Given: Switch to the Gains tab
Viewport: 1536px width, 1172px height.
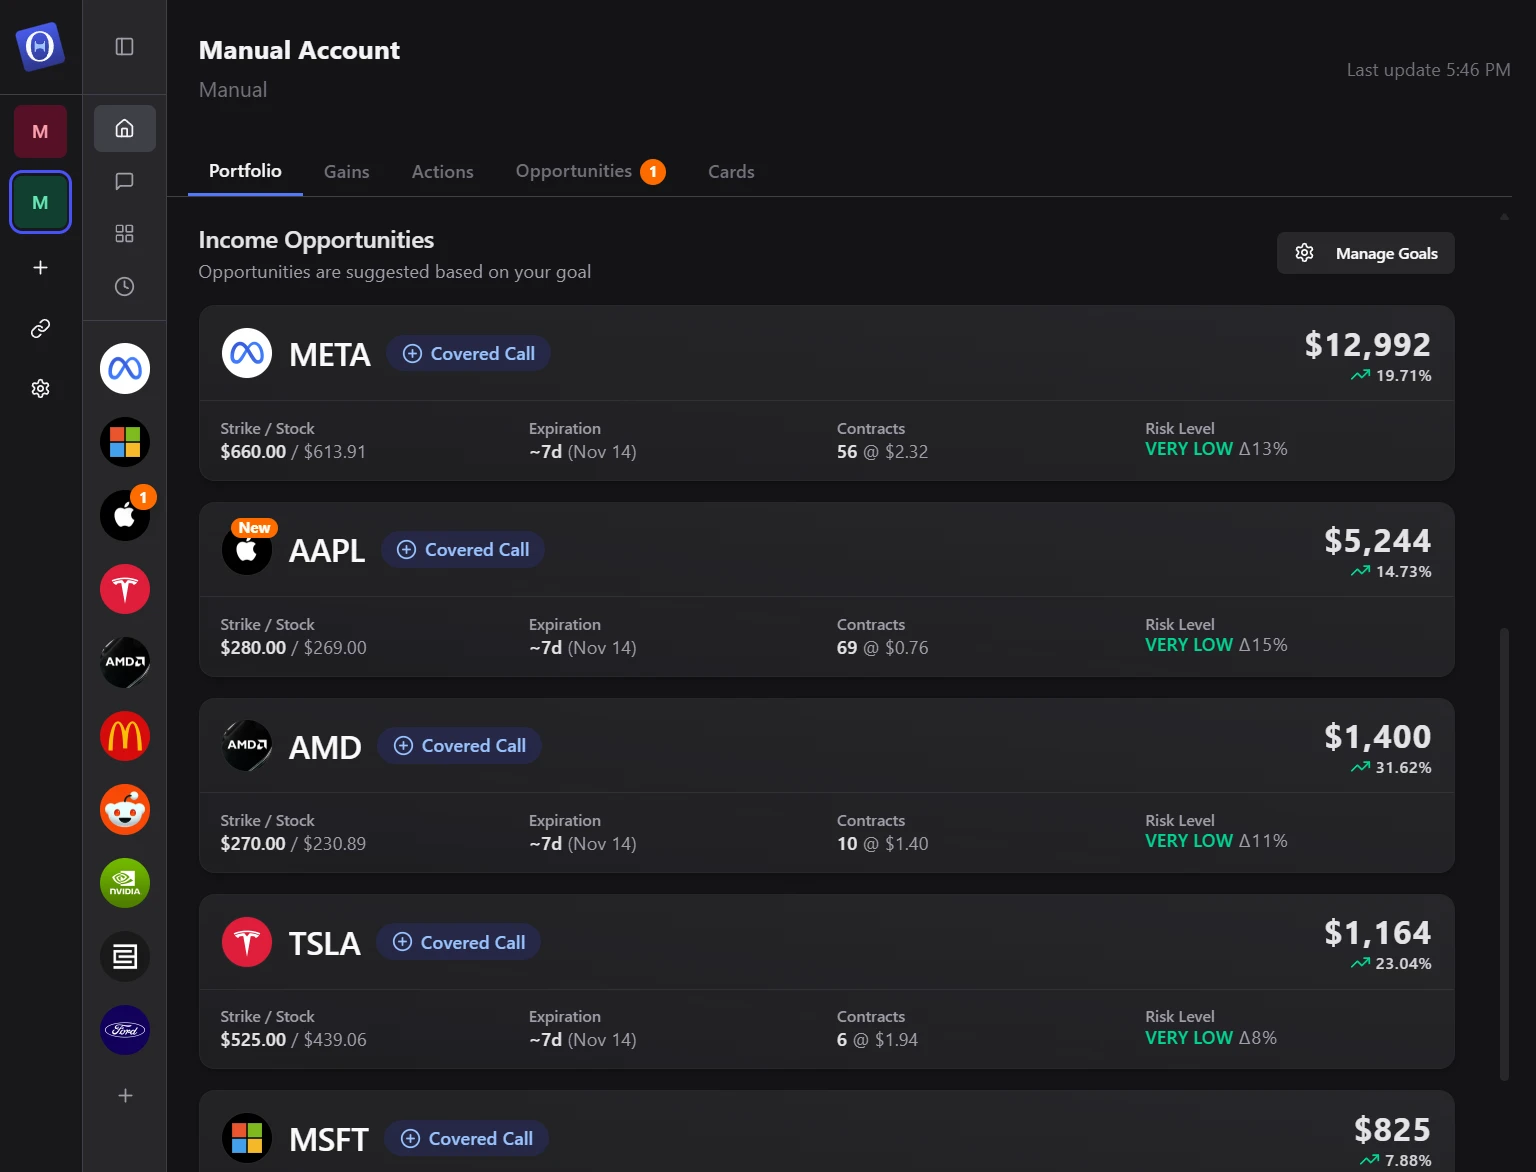Looking at the screenshot, I should pos(346,171).
